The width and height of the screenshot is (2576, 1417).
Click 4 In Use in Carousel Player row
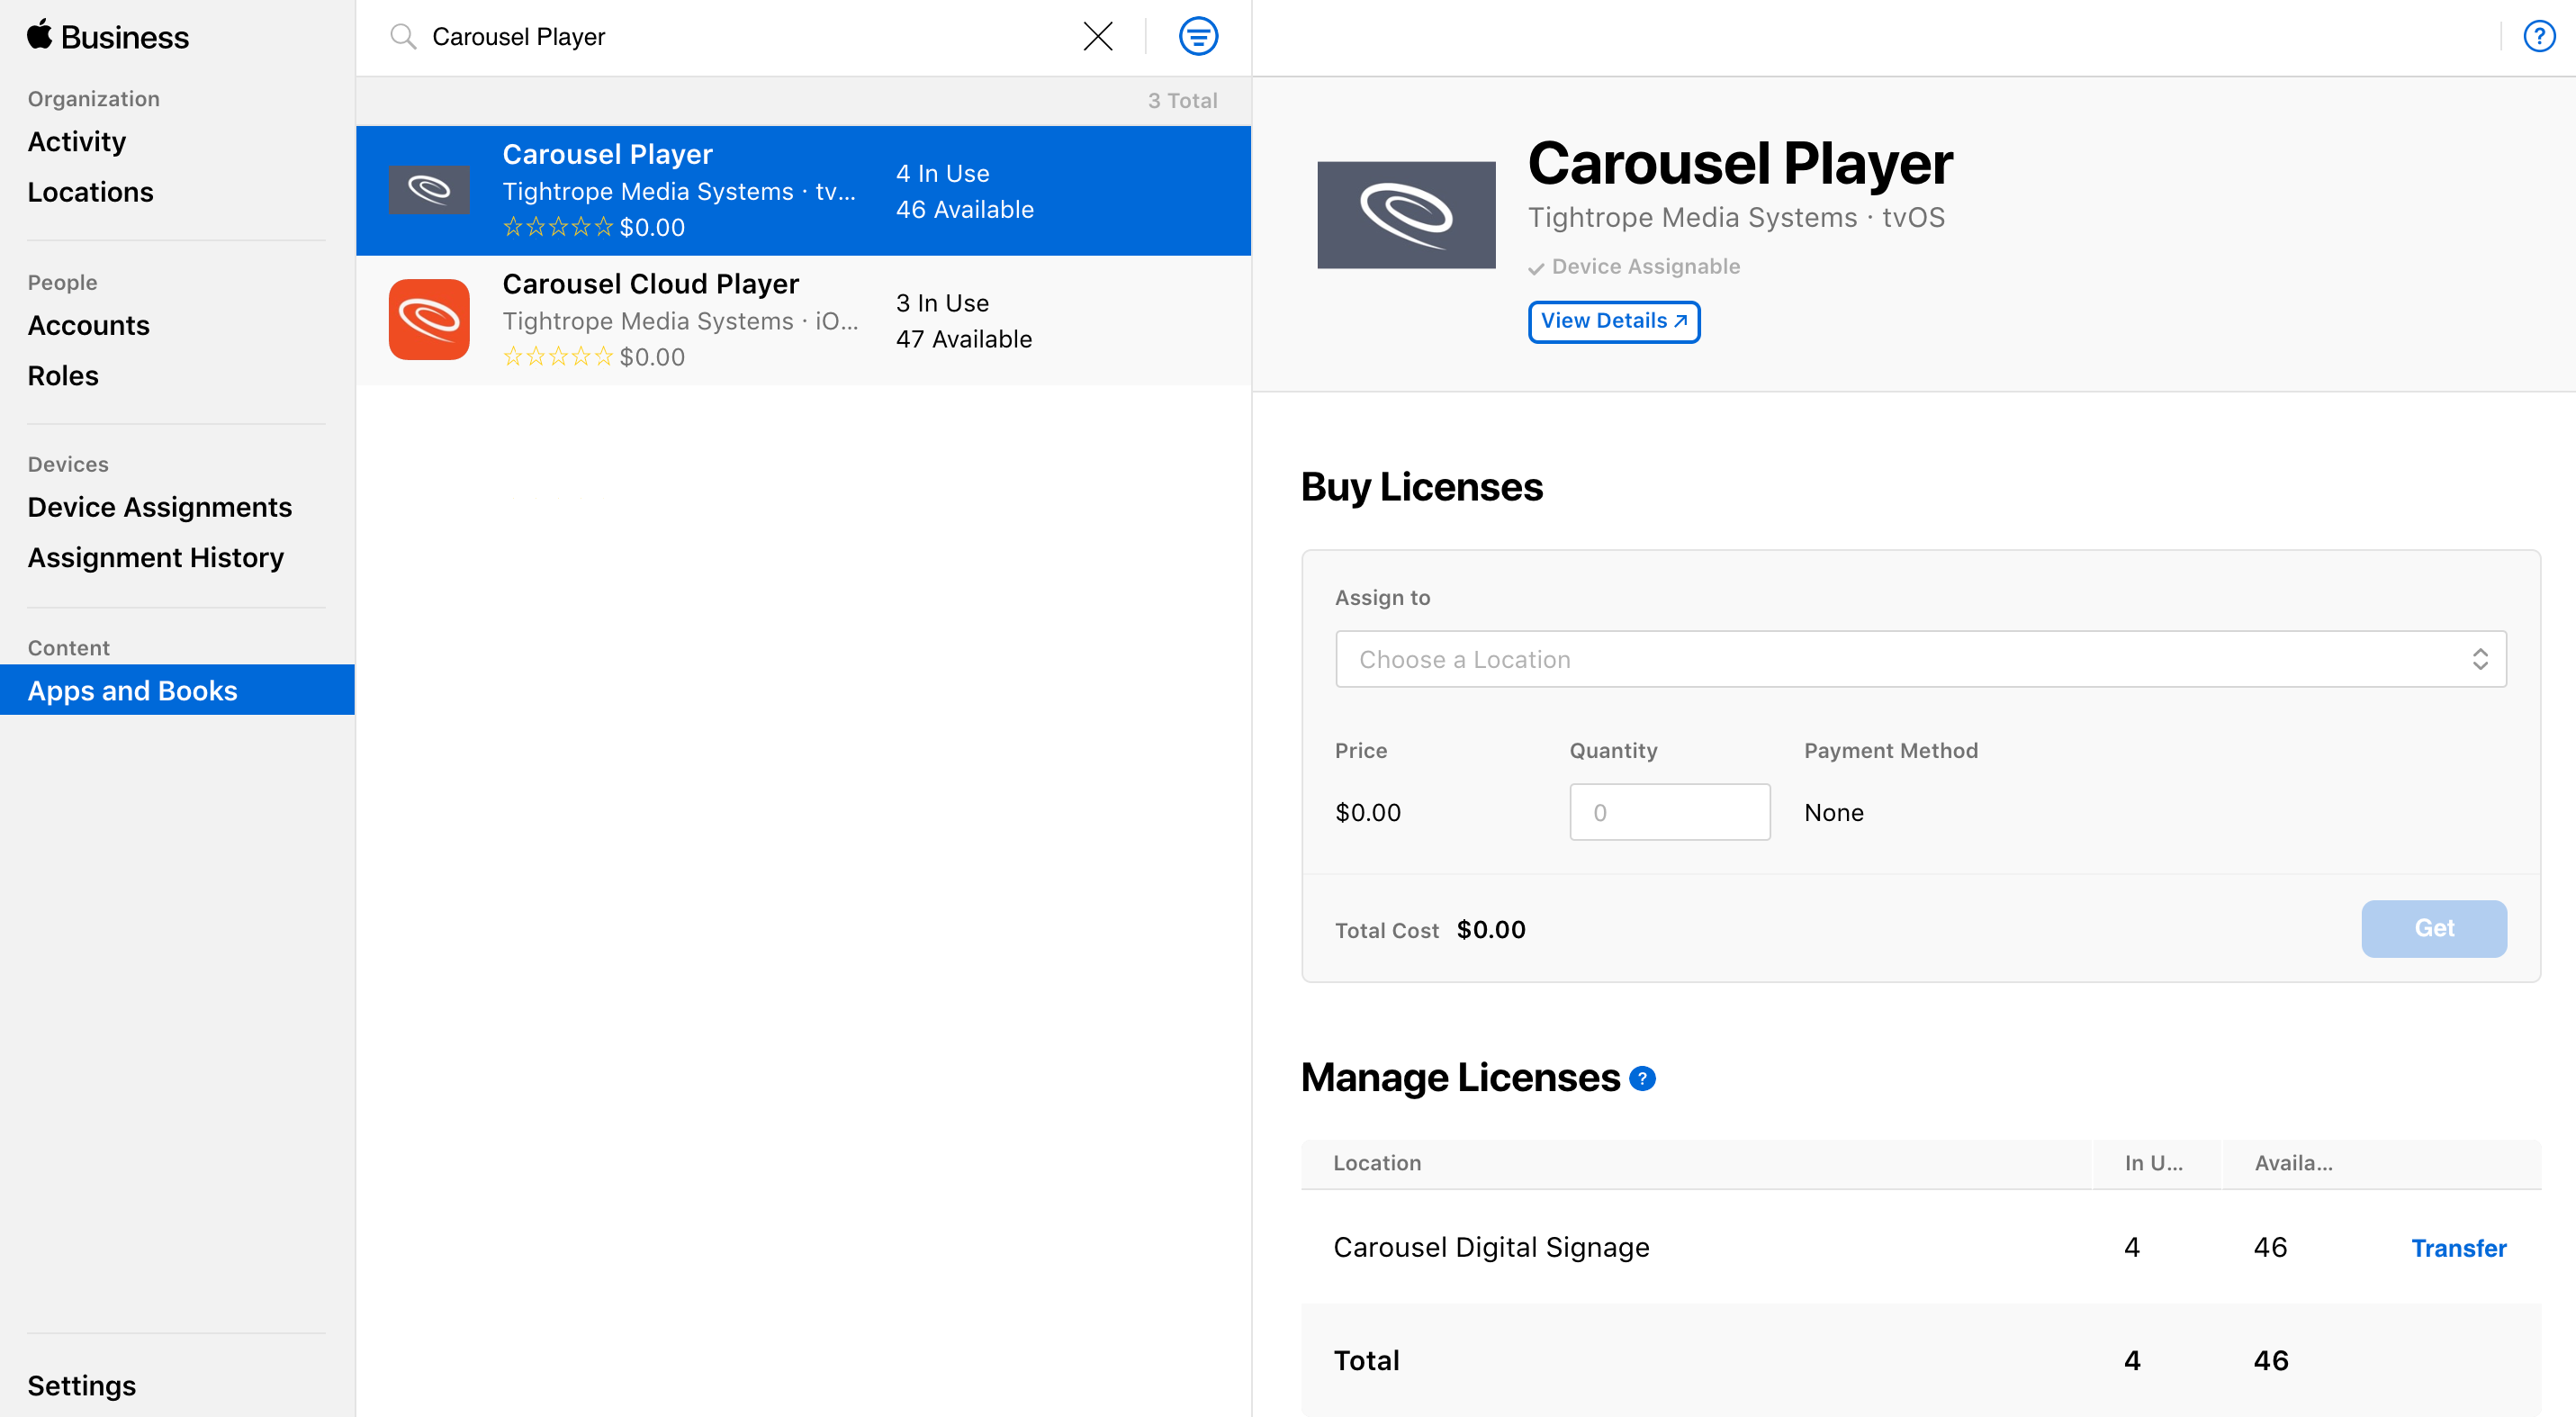coord(942,173)
